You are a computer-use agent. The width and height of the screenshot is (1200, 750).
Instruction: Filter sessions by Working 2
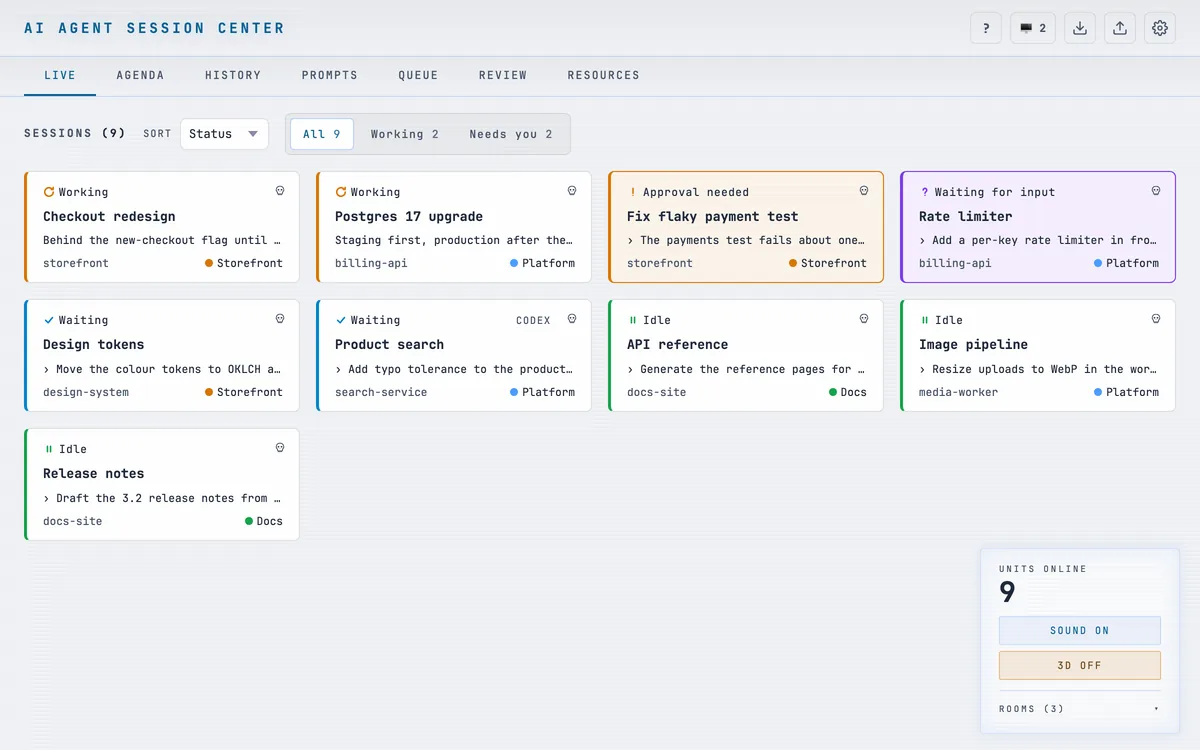405,134
